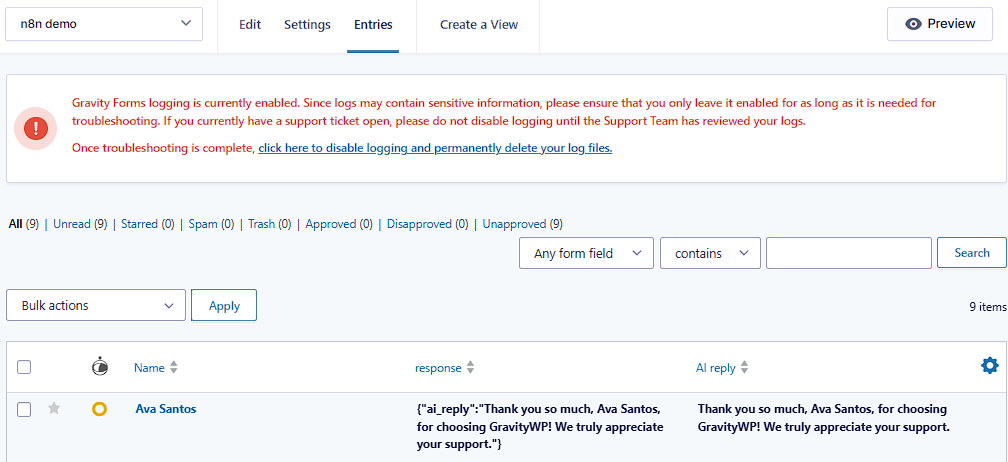Click the Name column sort arrows
The height and width of the screenshot is (462, 1008).
tap(173, 368)
